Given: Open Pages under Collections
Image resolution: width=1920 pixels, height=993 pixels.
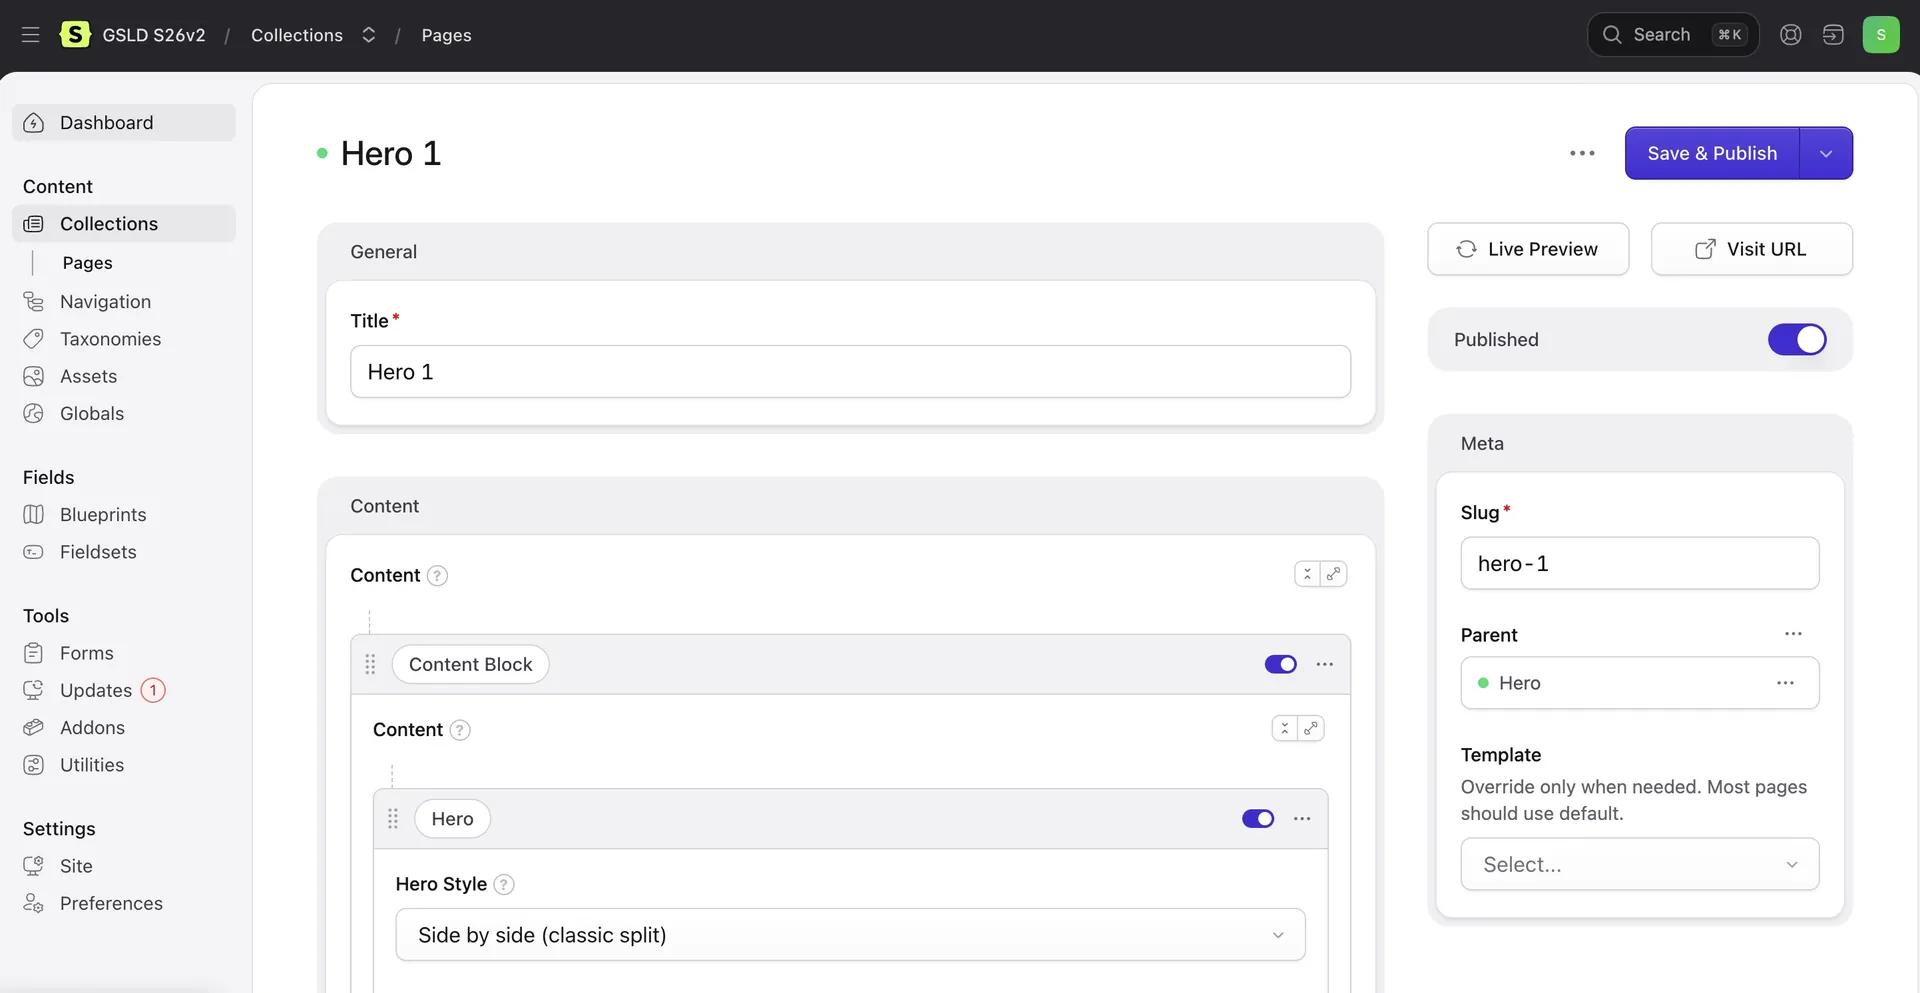Looking at the screenshot, I should 87,263.
